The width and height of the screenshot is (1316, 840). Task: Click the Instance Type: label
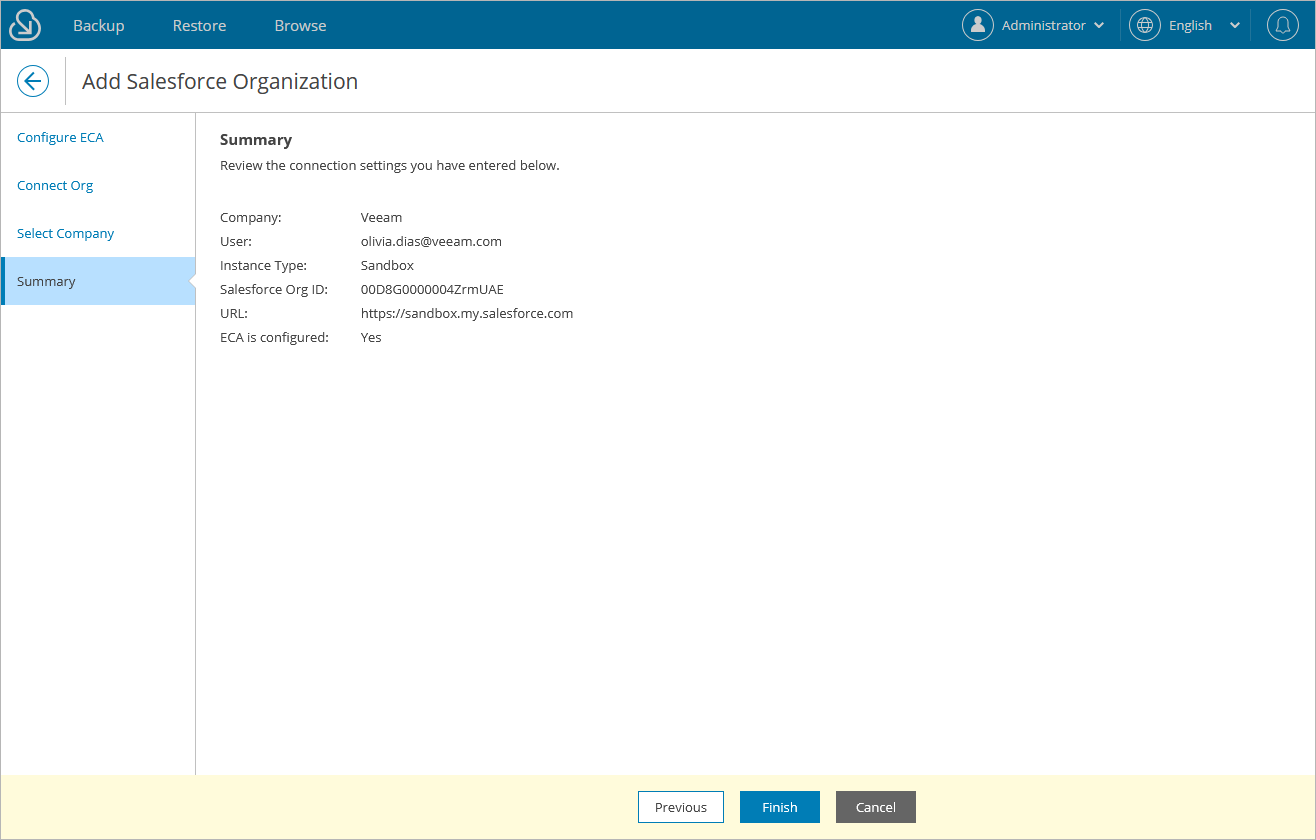(263, 265)
